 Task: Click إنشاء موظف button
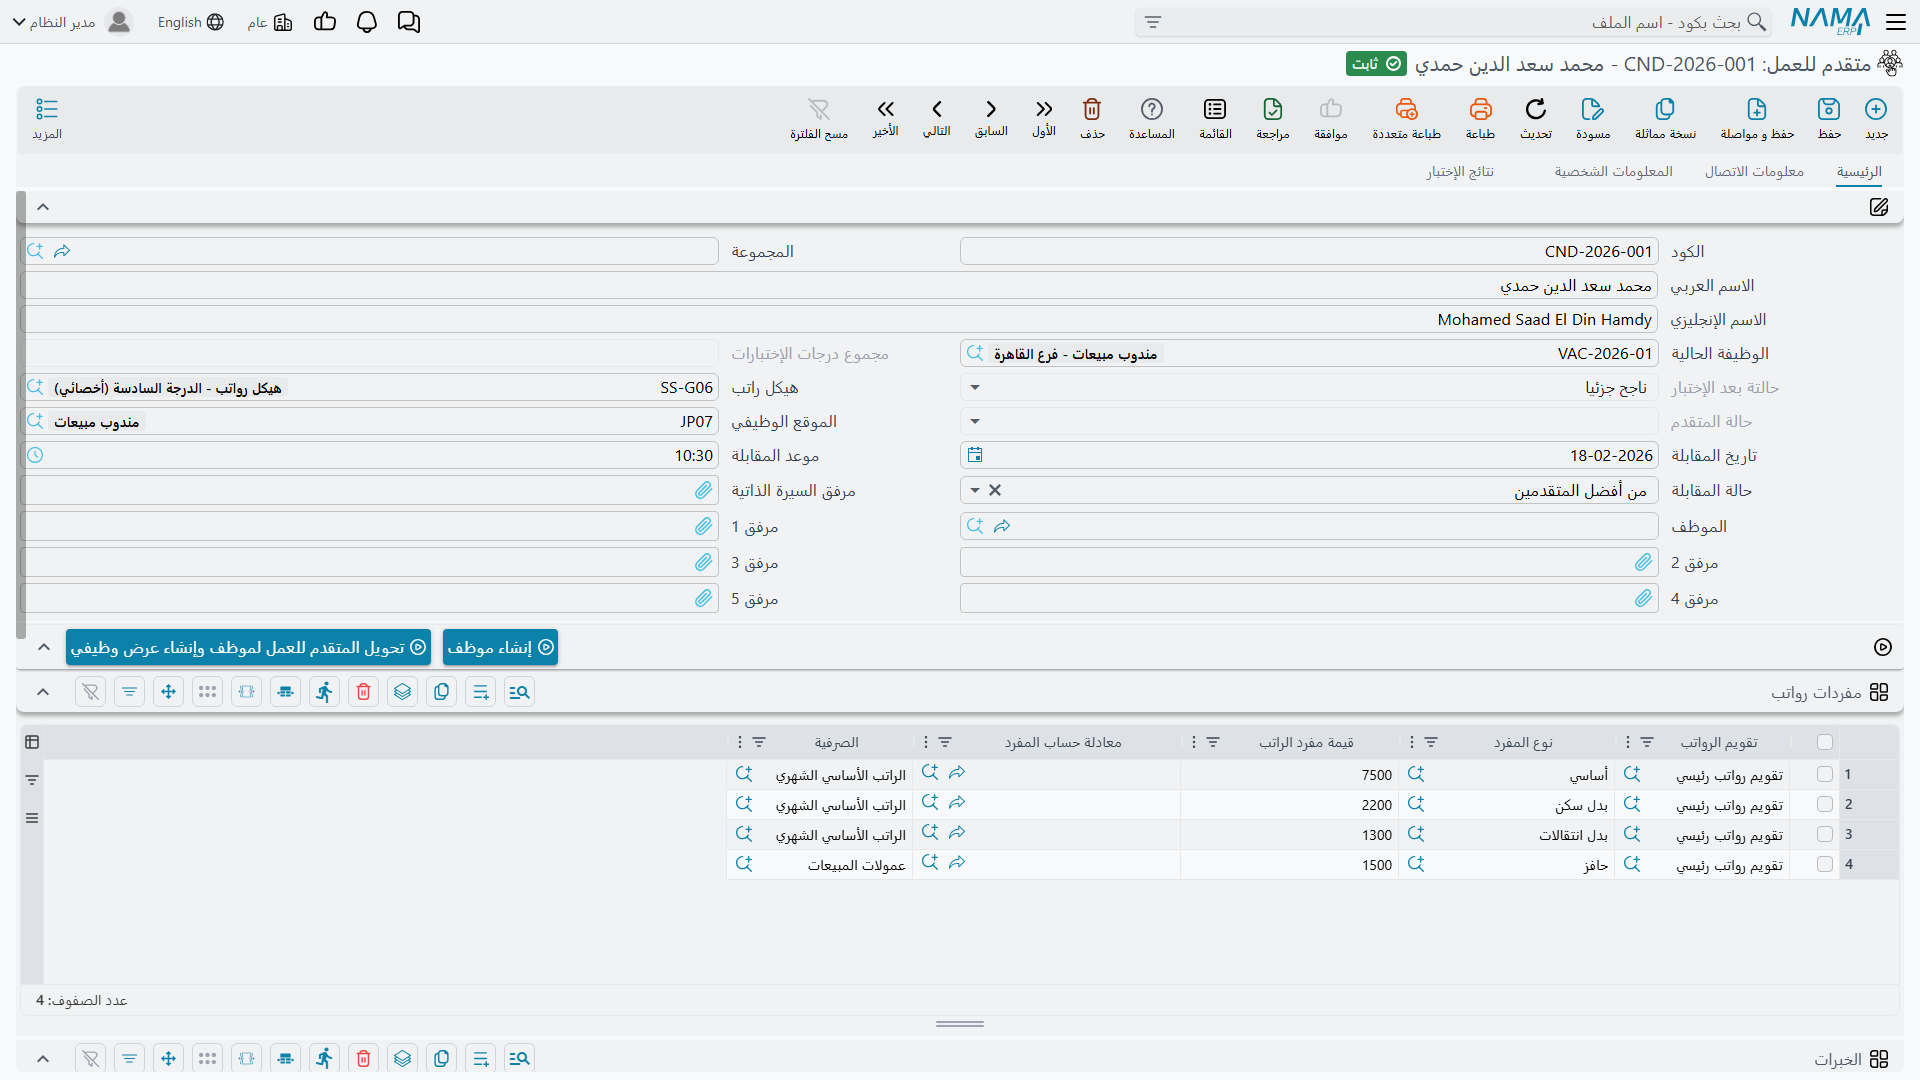pos(500,647)
